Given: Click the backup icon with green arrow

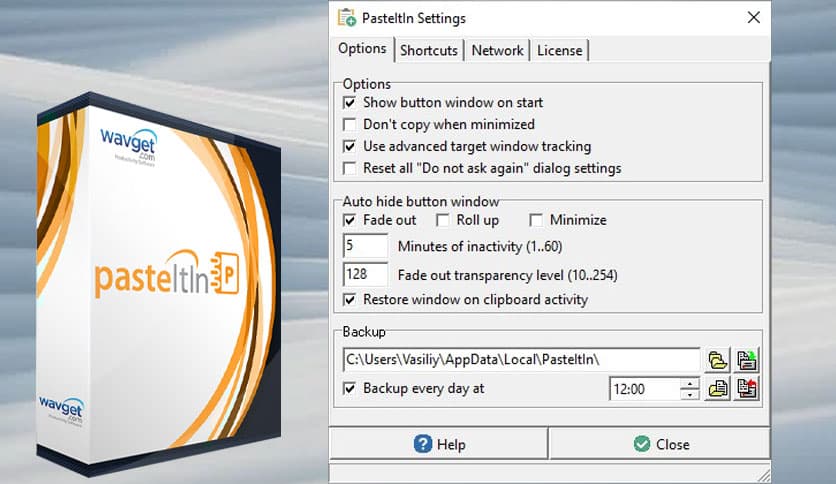Looking at the screenshot, I should point(746,360).
